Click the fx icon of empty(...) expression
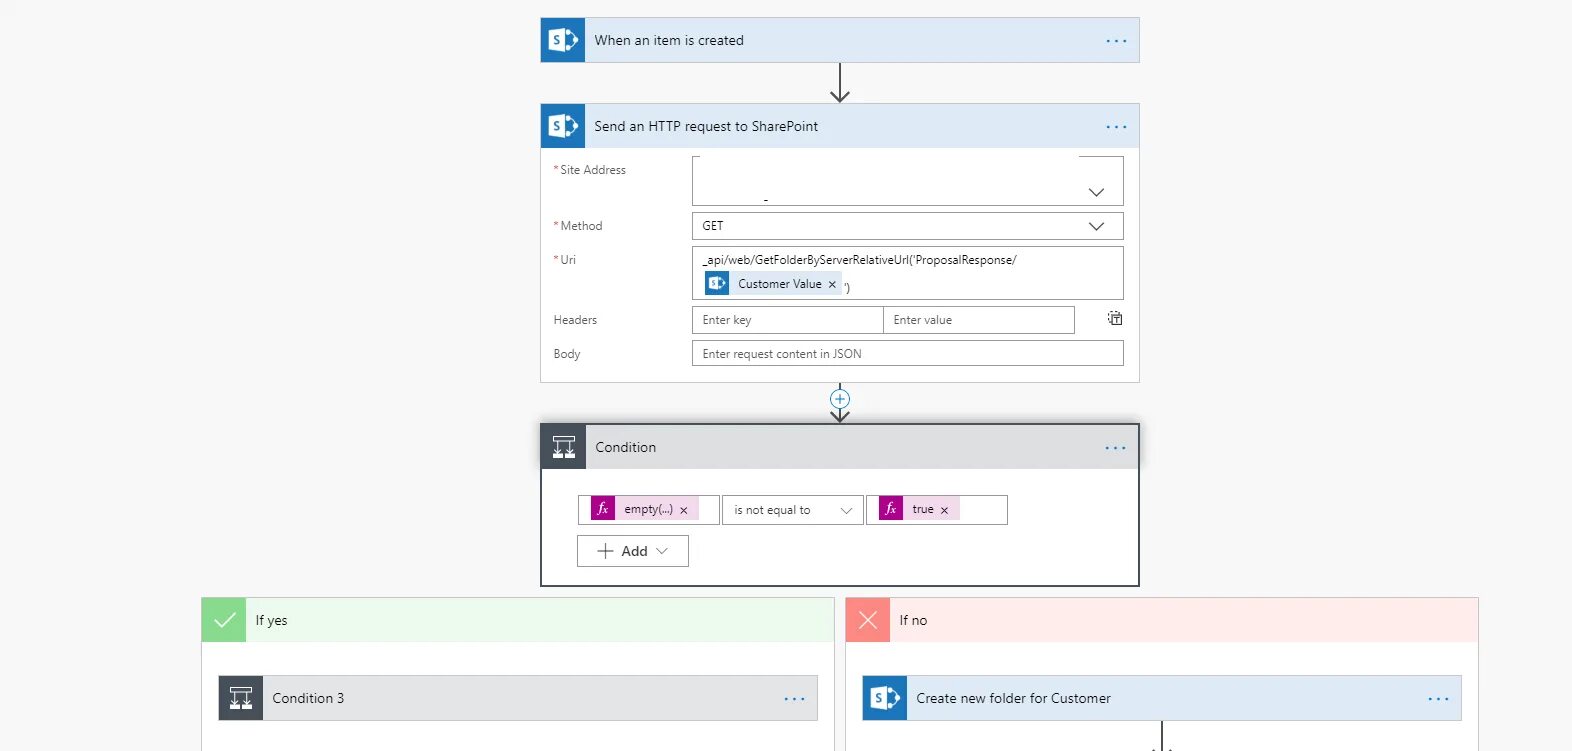This screenshot has width=1572, height=751. coord(603,509)
